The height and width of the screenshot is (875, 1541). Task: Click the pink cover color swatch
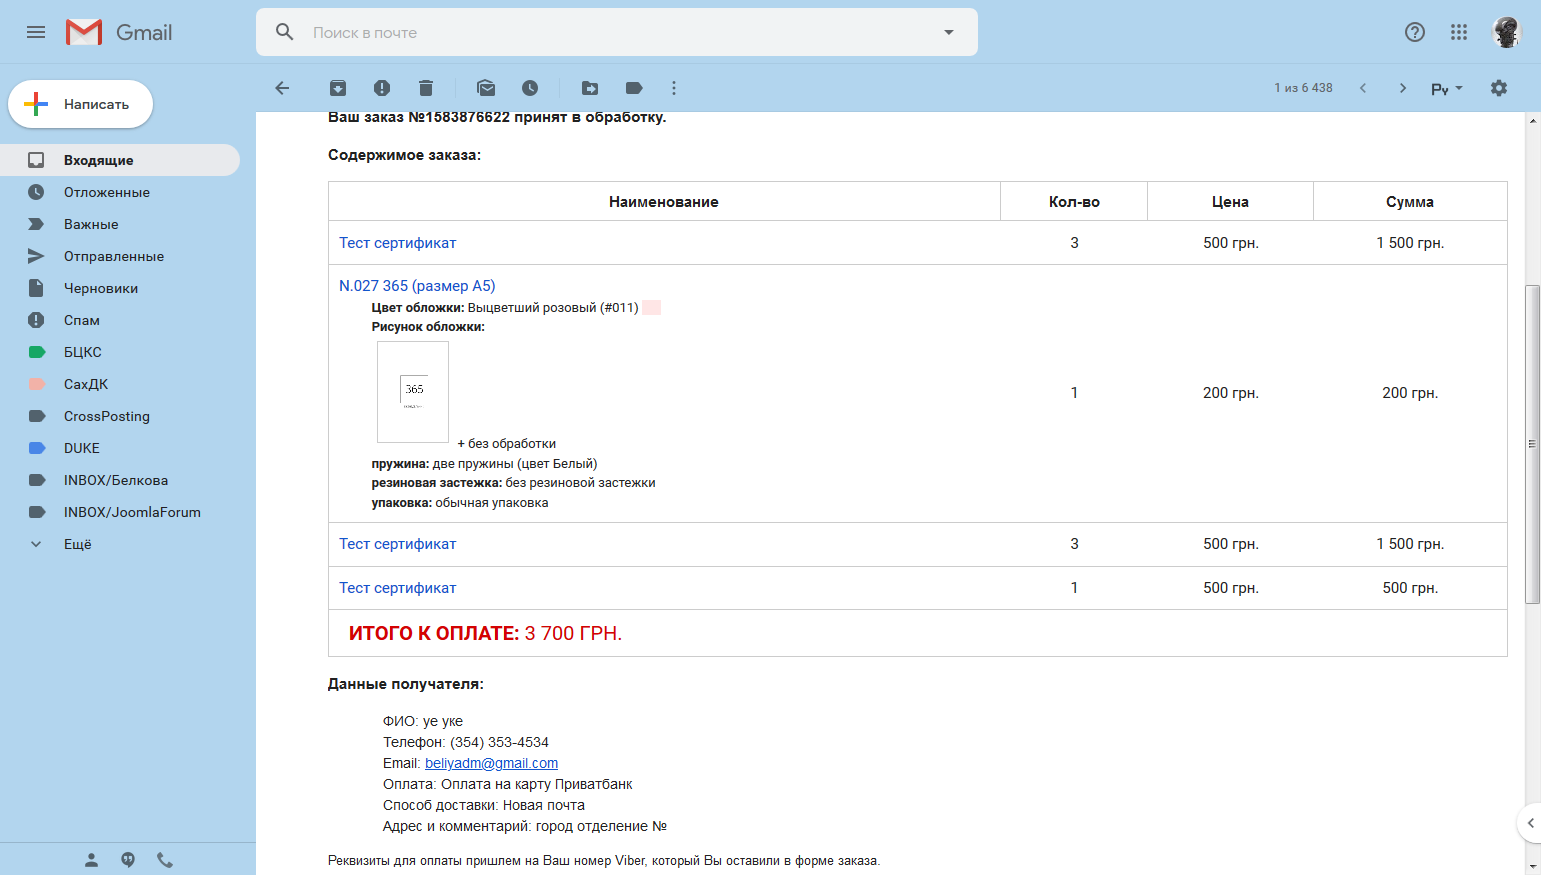[x=651, y=308]
